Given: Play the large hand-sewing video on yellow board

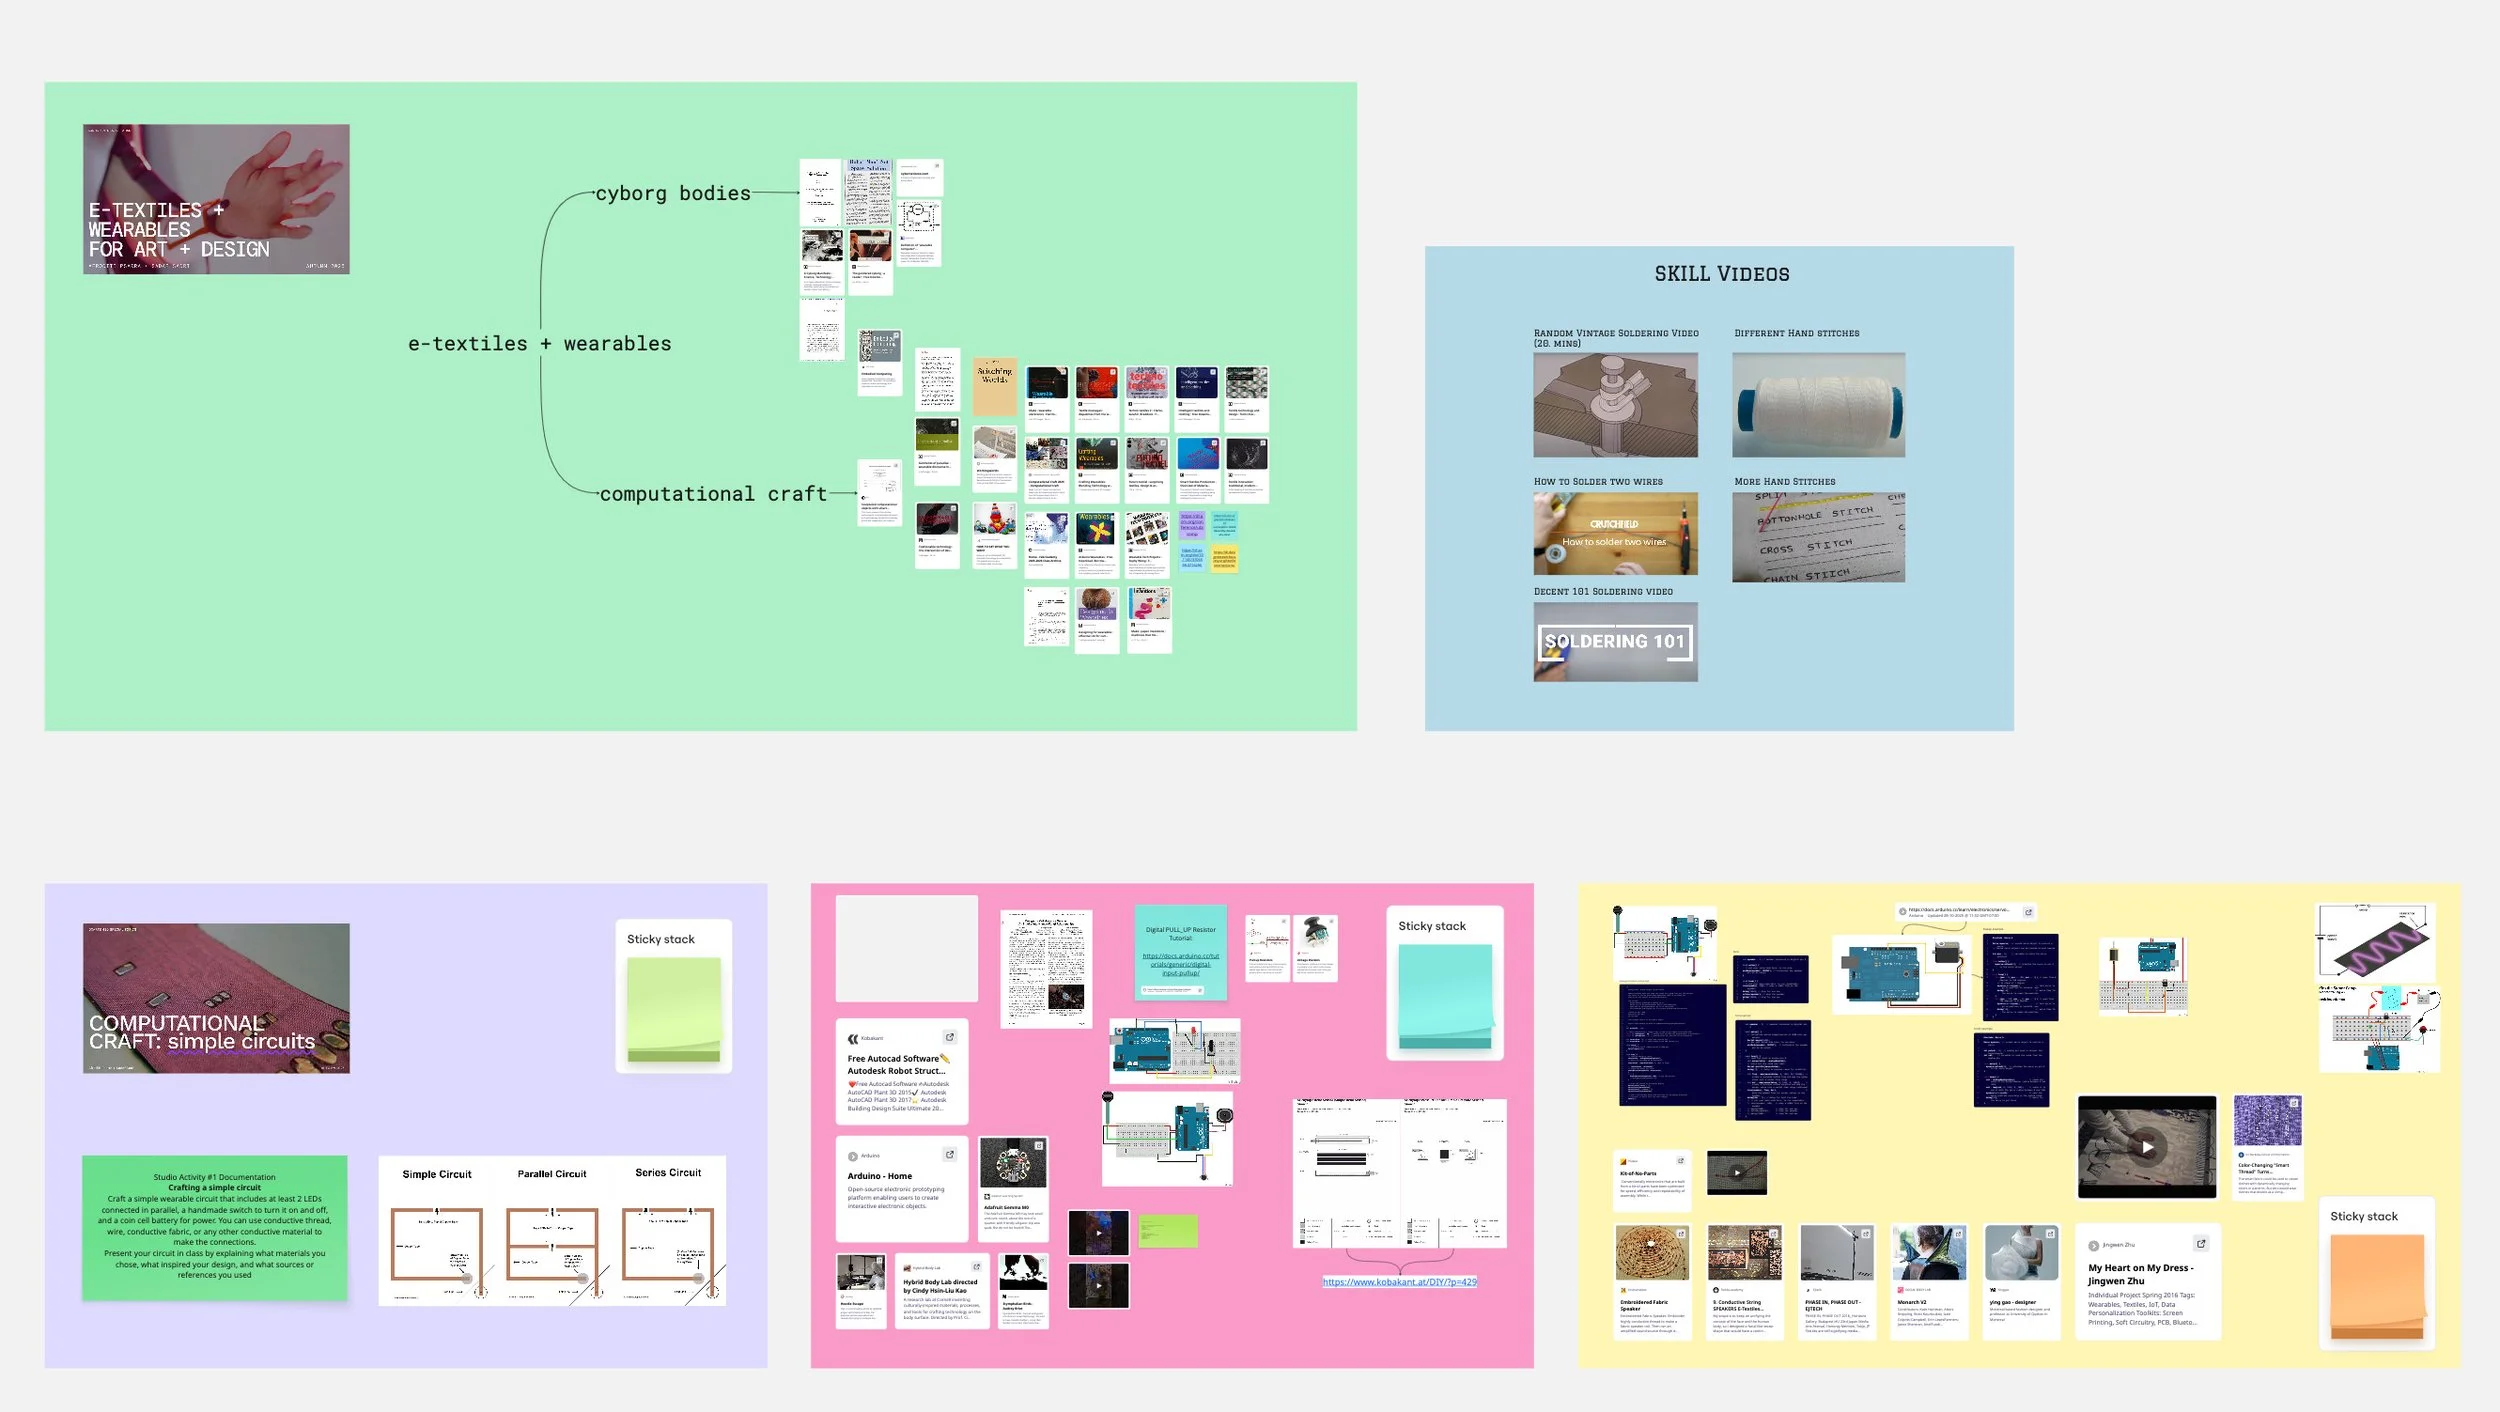Looking at the screenshot, I should click(2146, 1147).
